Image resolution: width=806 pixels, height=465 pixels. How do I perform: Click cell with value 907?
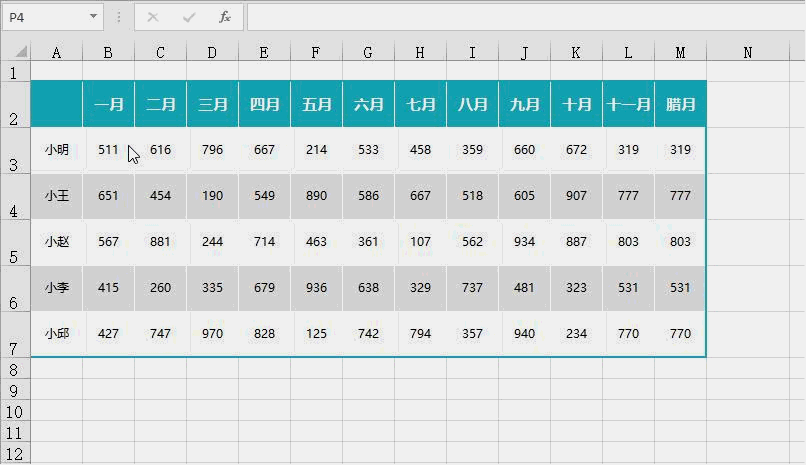pos(576,196)
